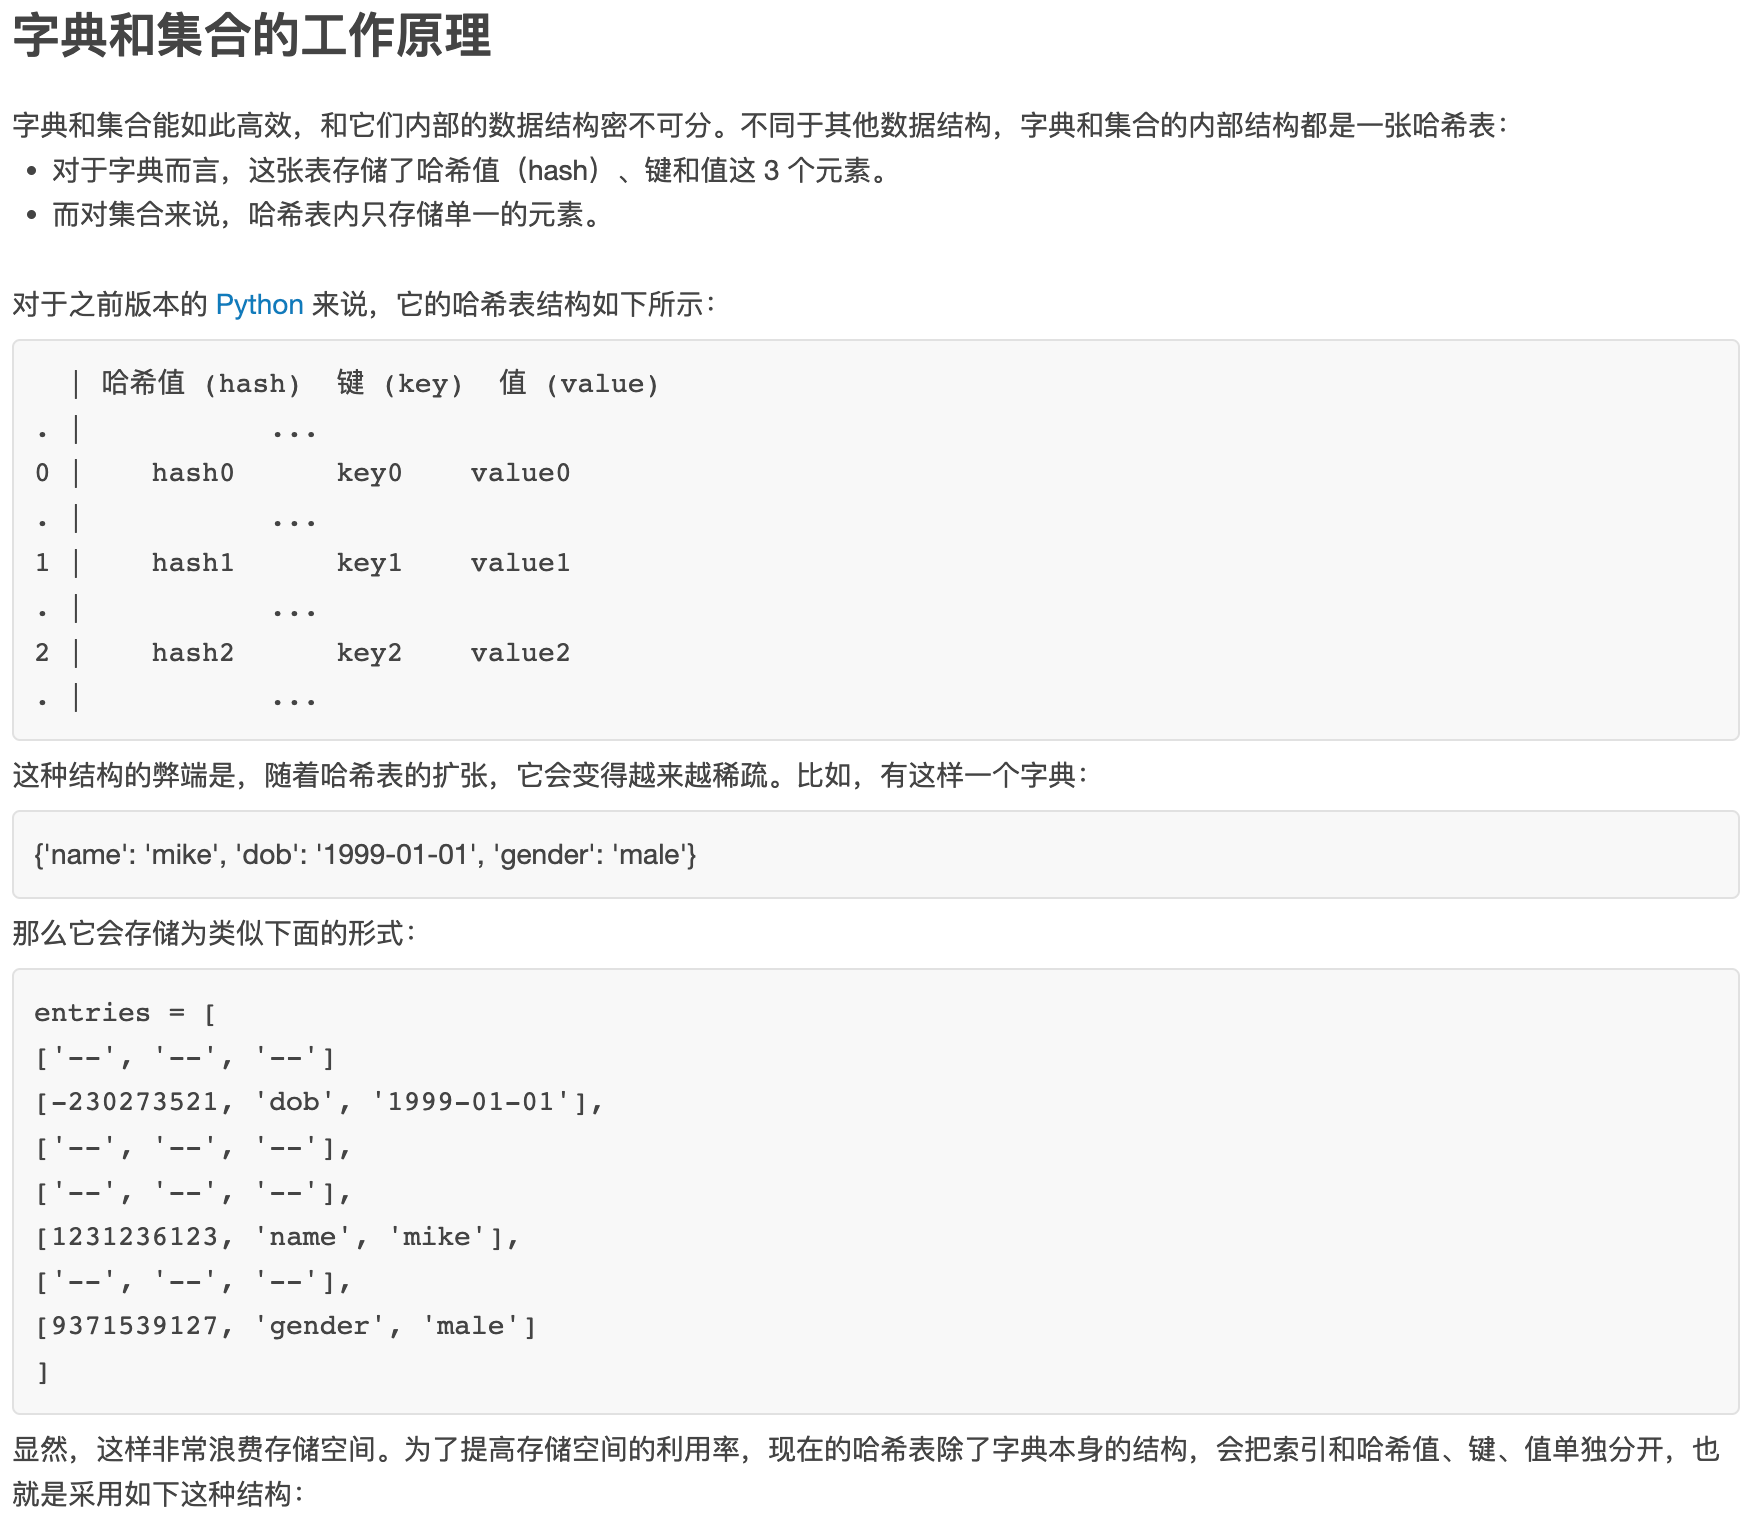The image size is (1740, 1514).
Task: Click the table header 值 (value)
Action: 578,383
